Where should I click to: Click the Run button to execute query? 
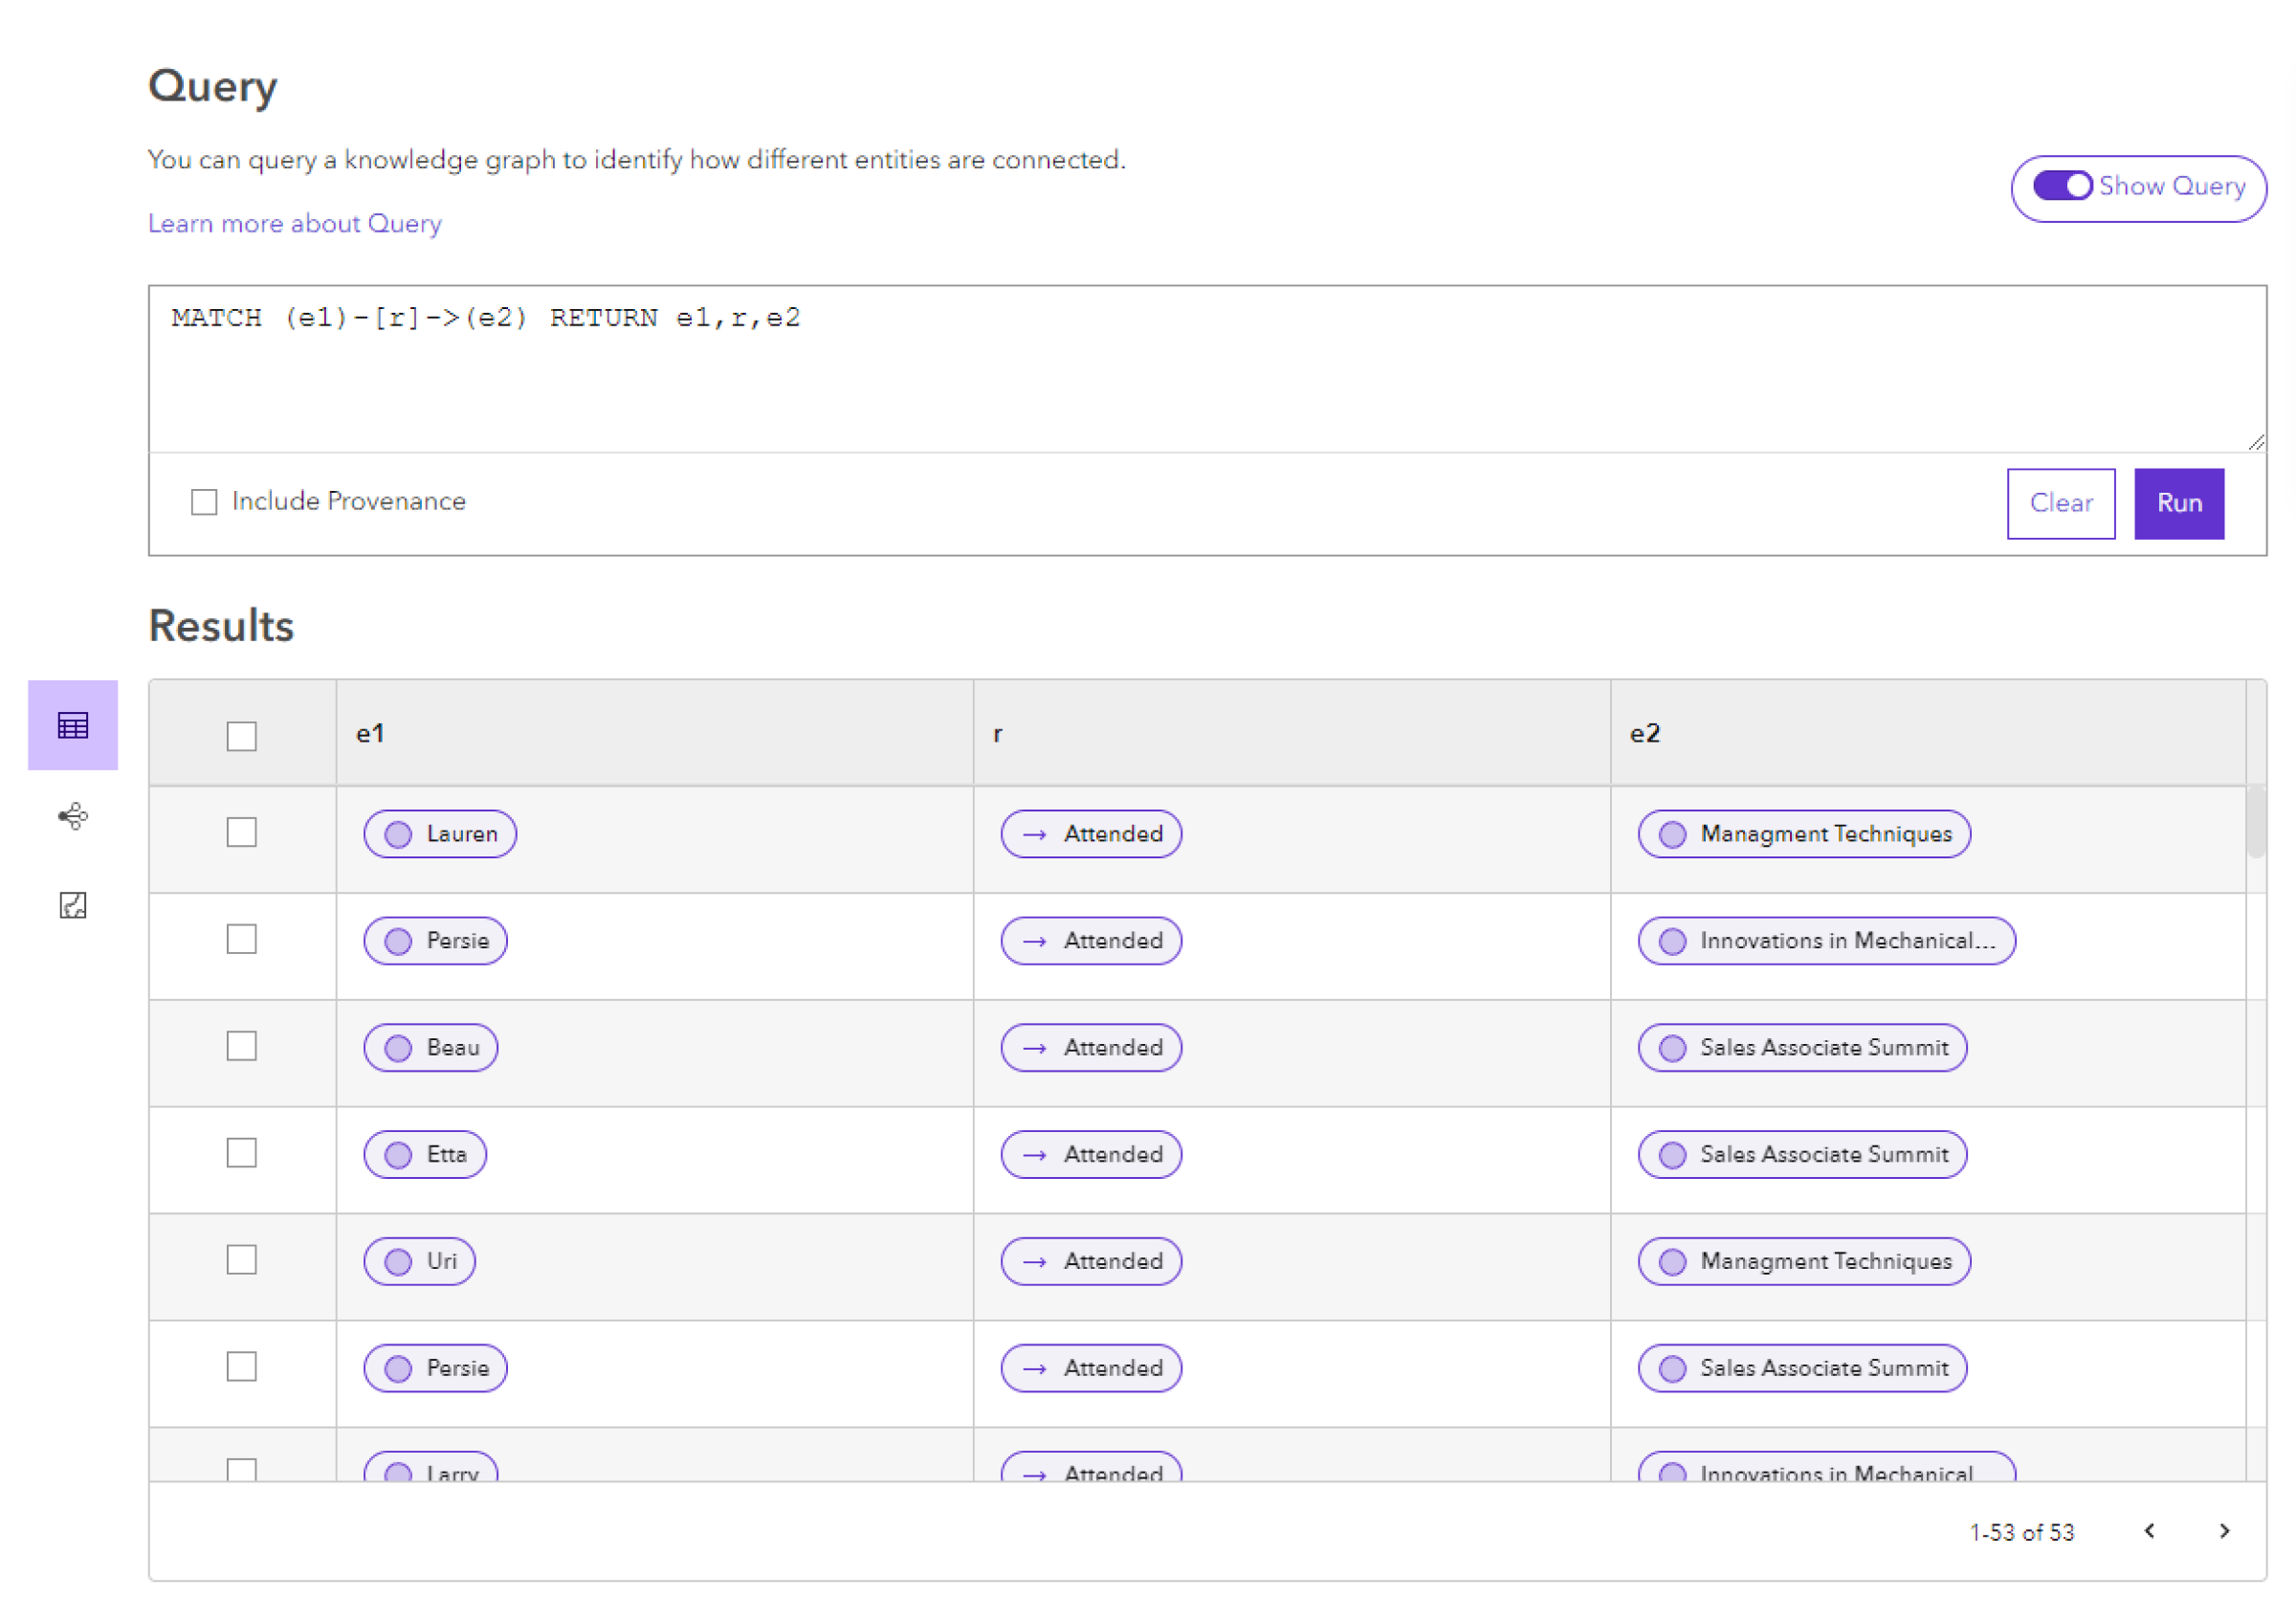2182,501
